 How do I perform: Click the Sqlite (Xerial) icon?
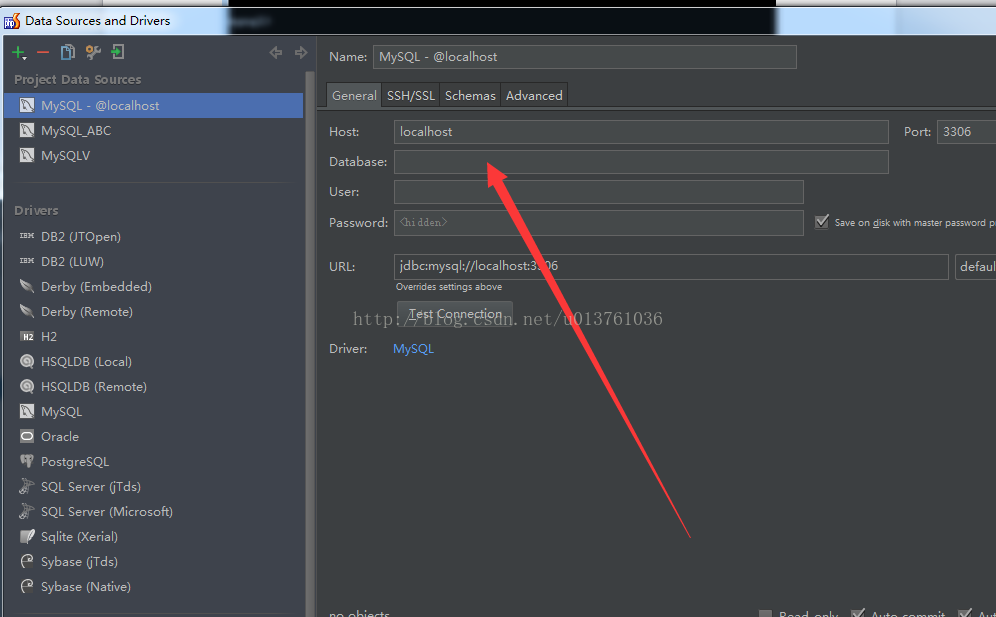tap(27, 536)
